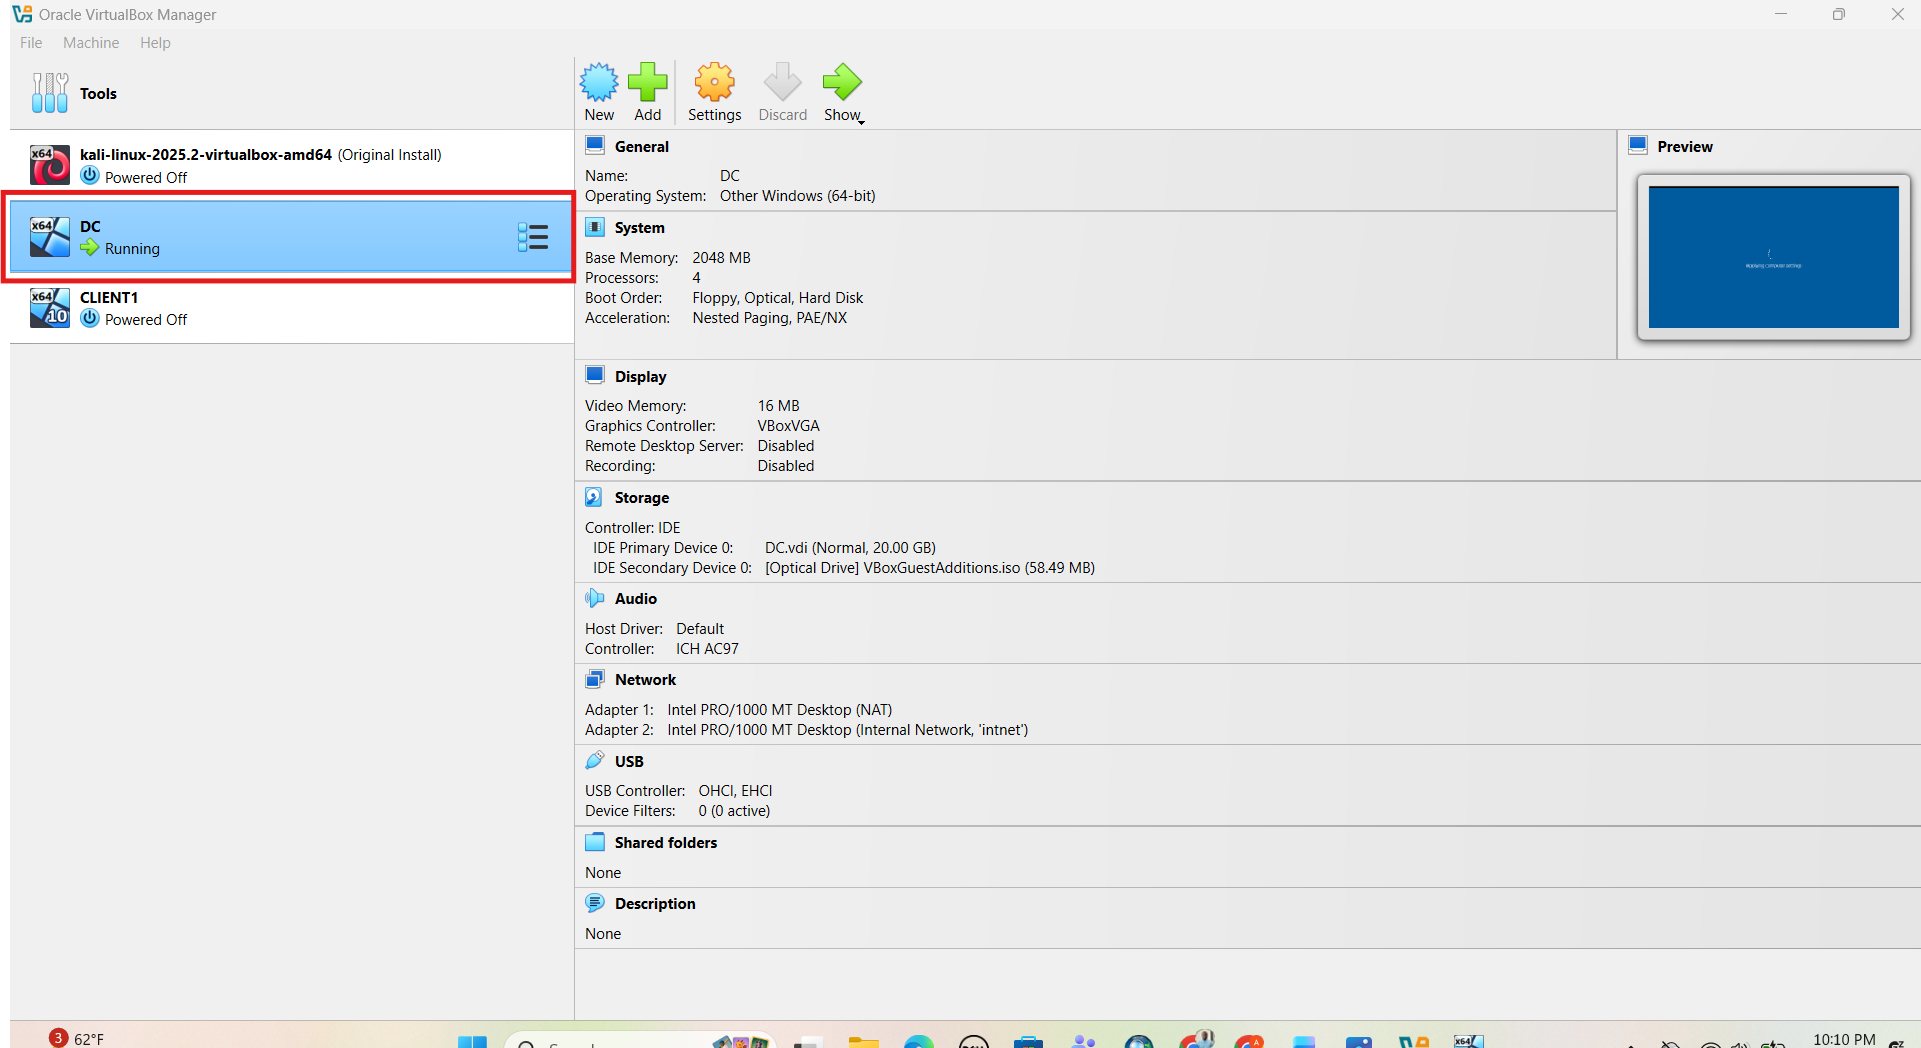Click the USB section plug icon
This screenshot has width=1921, height=1048.
(595, 760)
